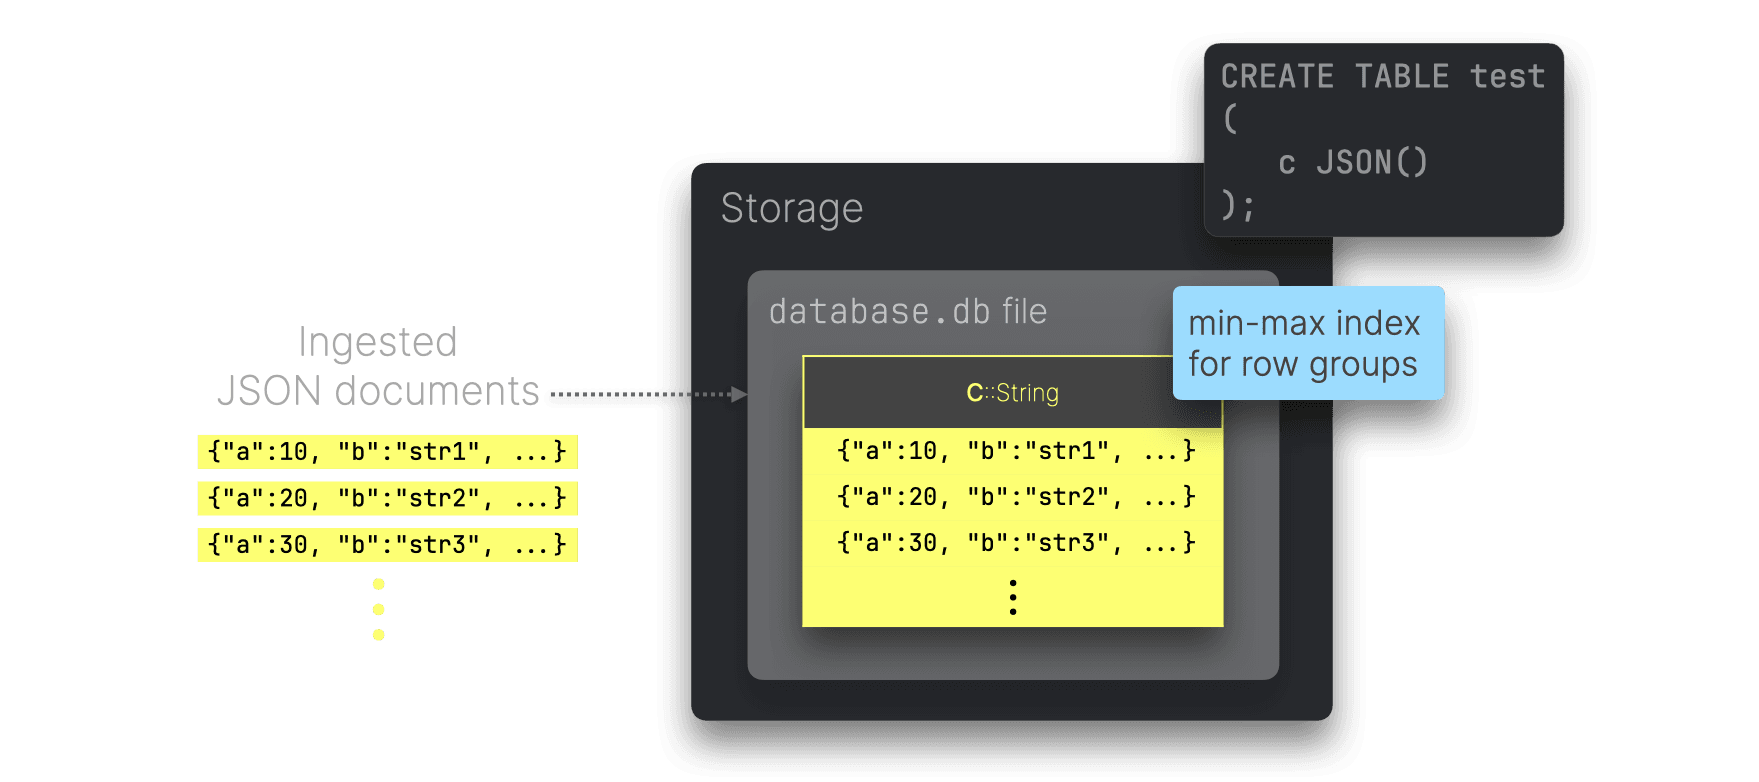Click the "Storage" heading

(x=791, y=208)
